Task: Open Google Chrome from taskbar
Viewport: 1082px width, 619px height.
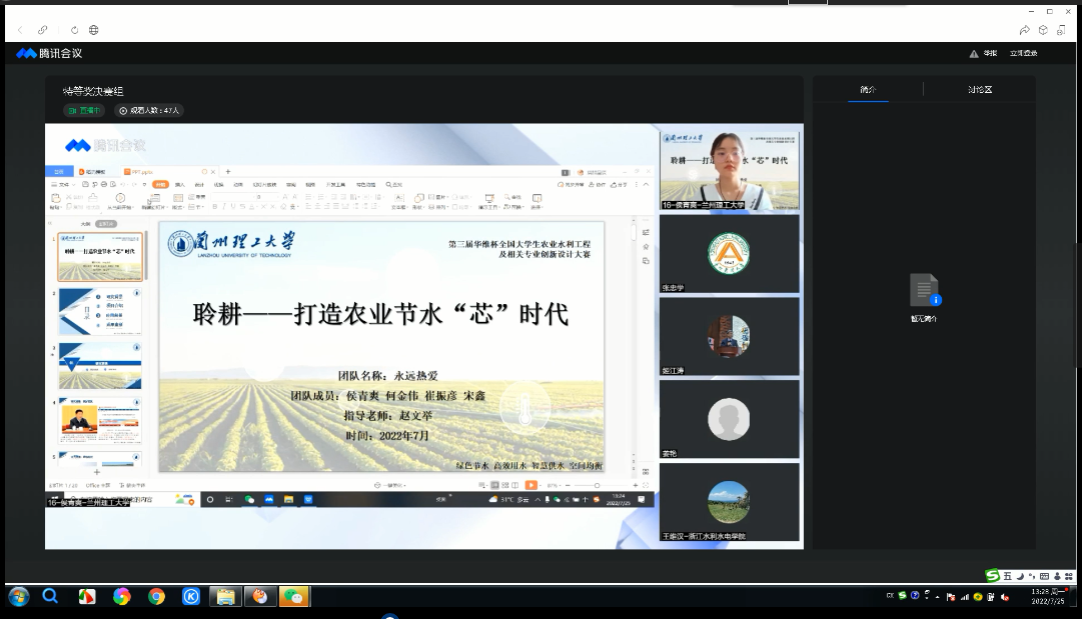Action: (157, 596)
